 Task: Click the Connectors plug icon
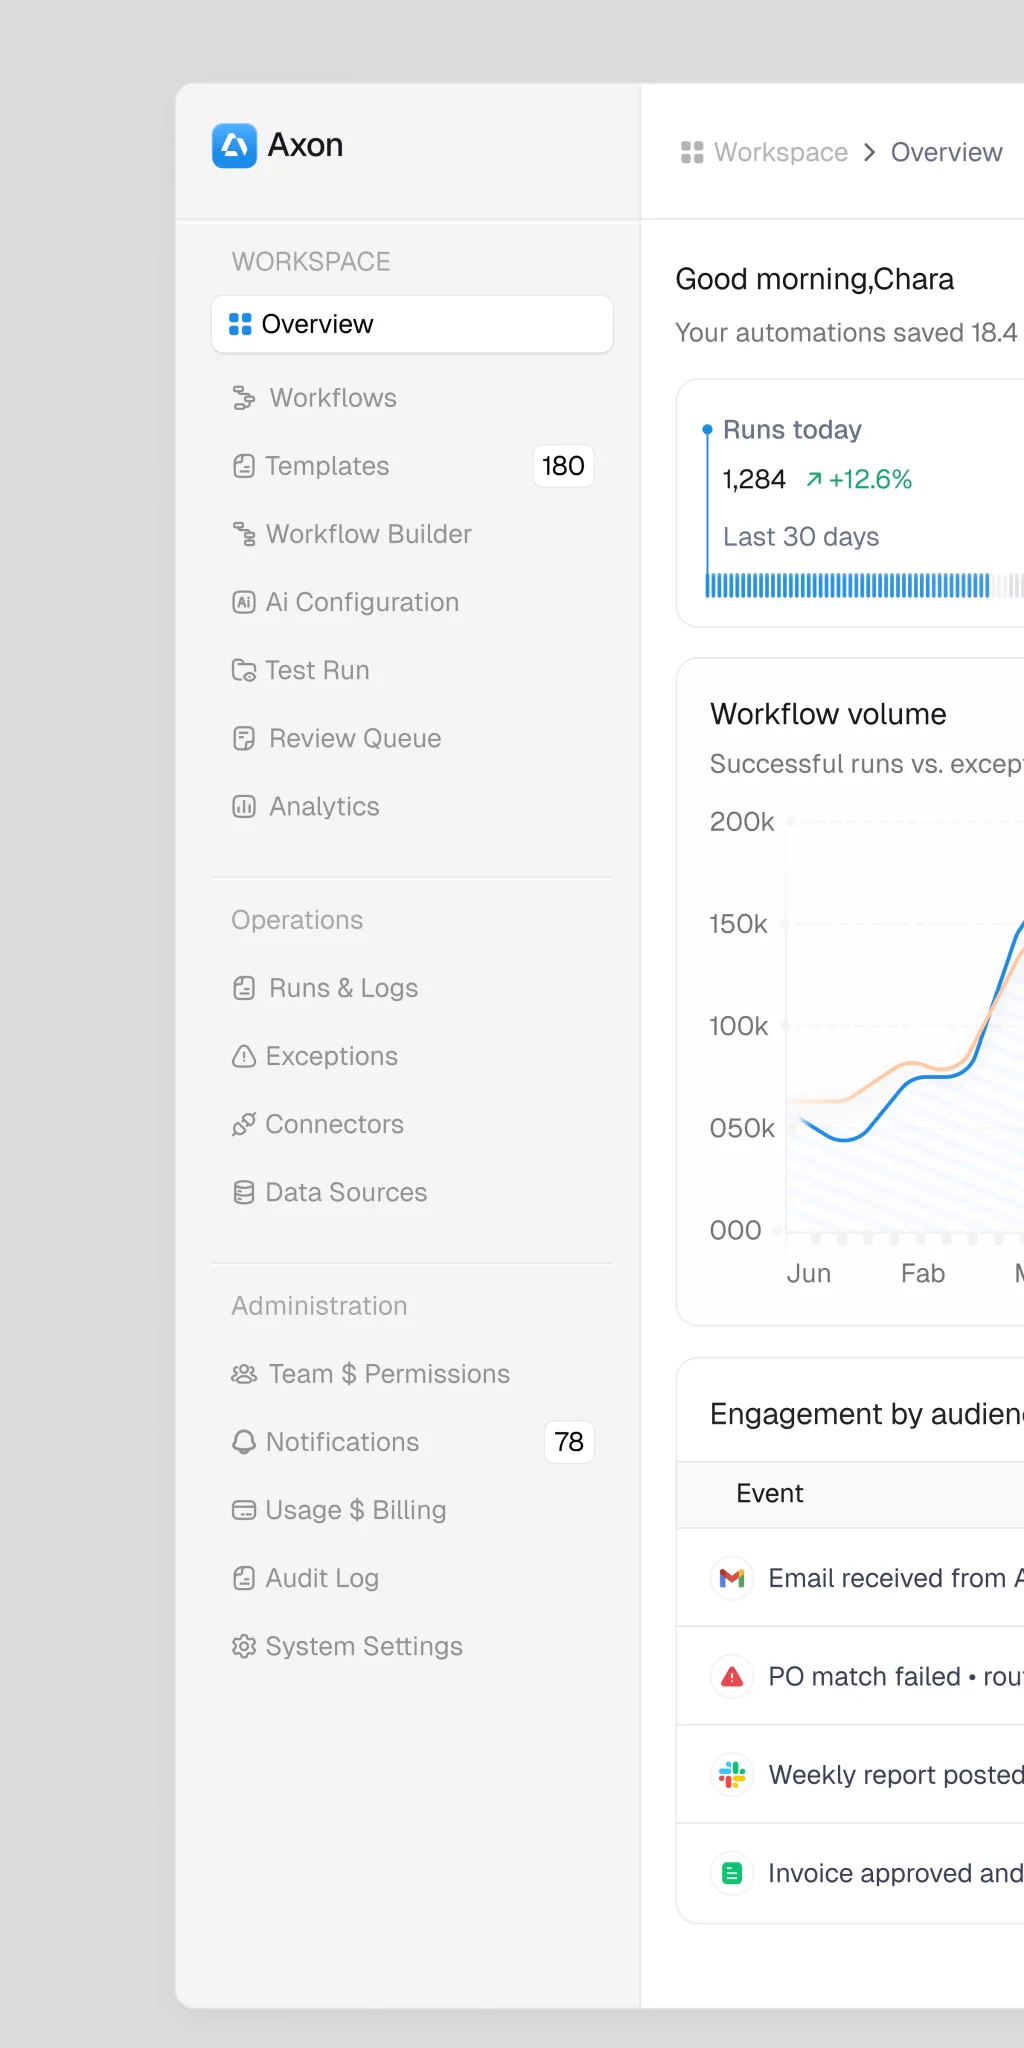coord(243,1124)
